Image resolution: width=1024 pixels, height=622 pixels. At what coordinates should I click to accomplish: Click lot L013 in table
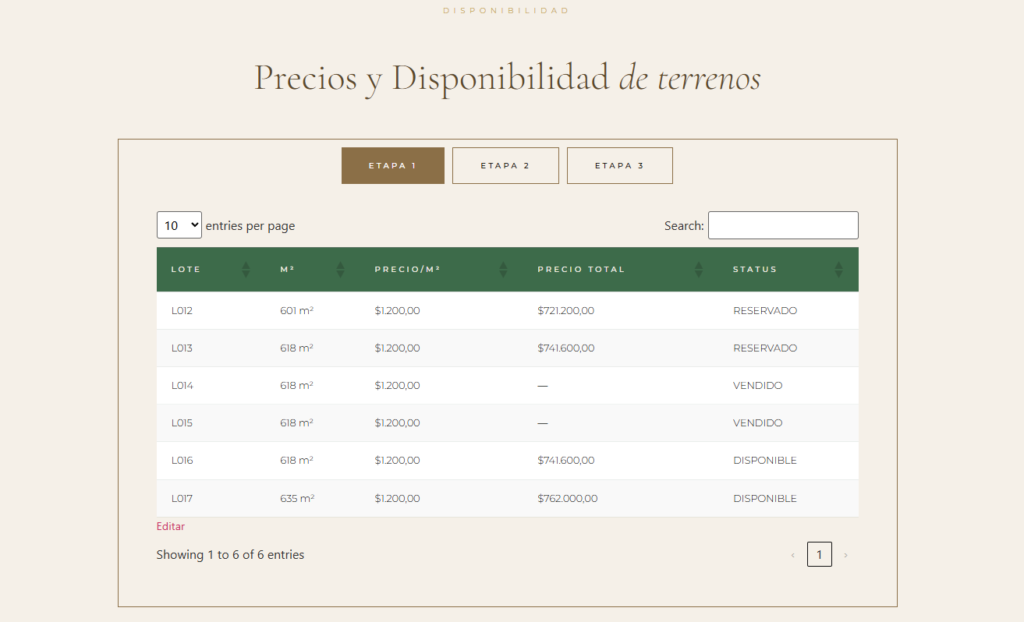pos(182,348)
